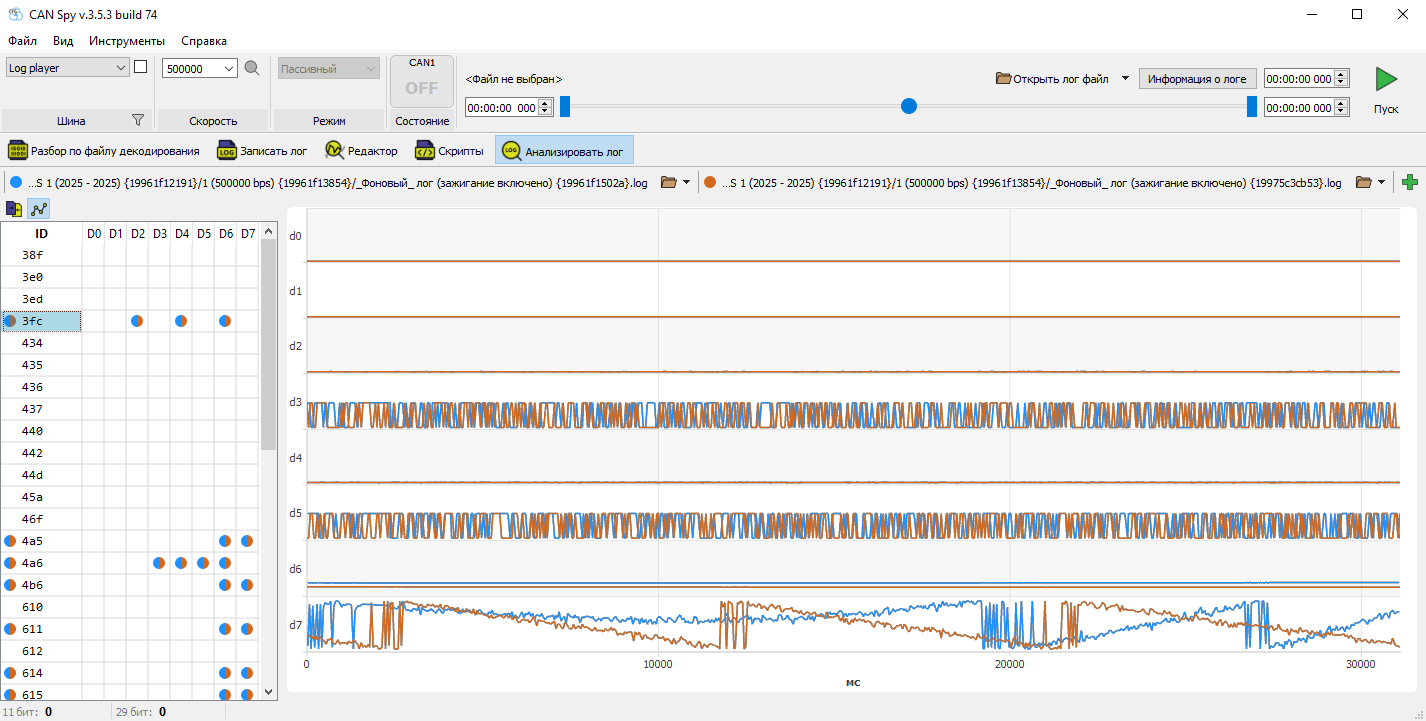The image size is (1426, 721).
Task: Open the Скрипты tool
Action: click(450, 151)
